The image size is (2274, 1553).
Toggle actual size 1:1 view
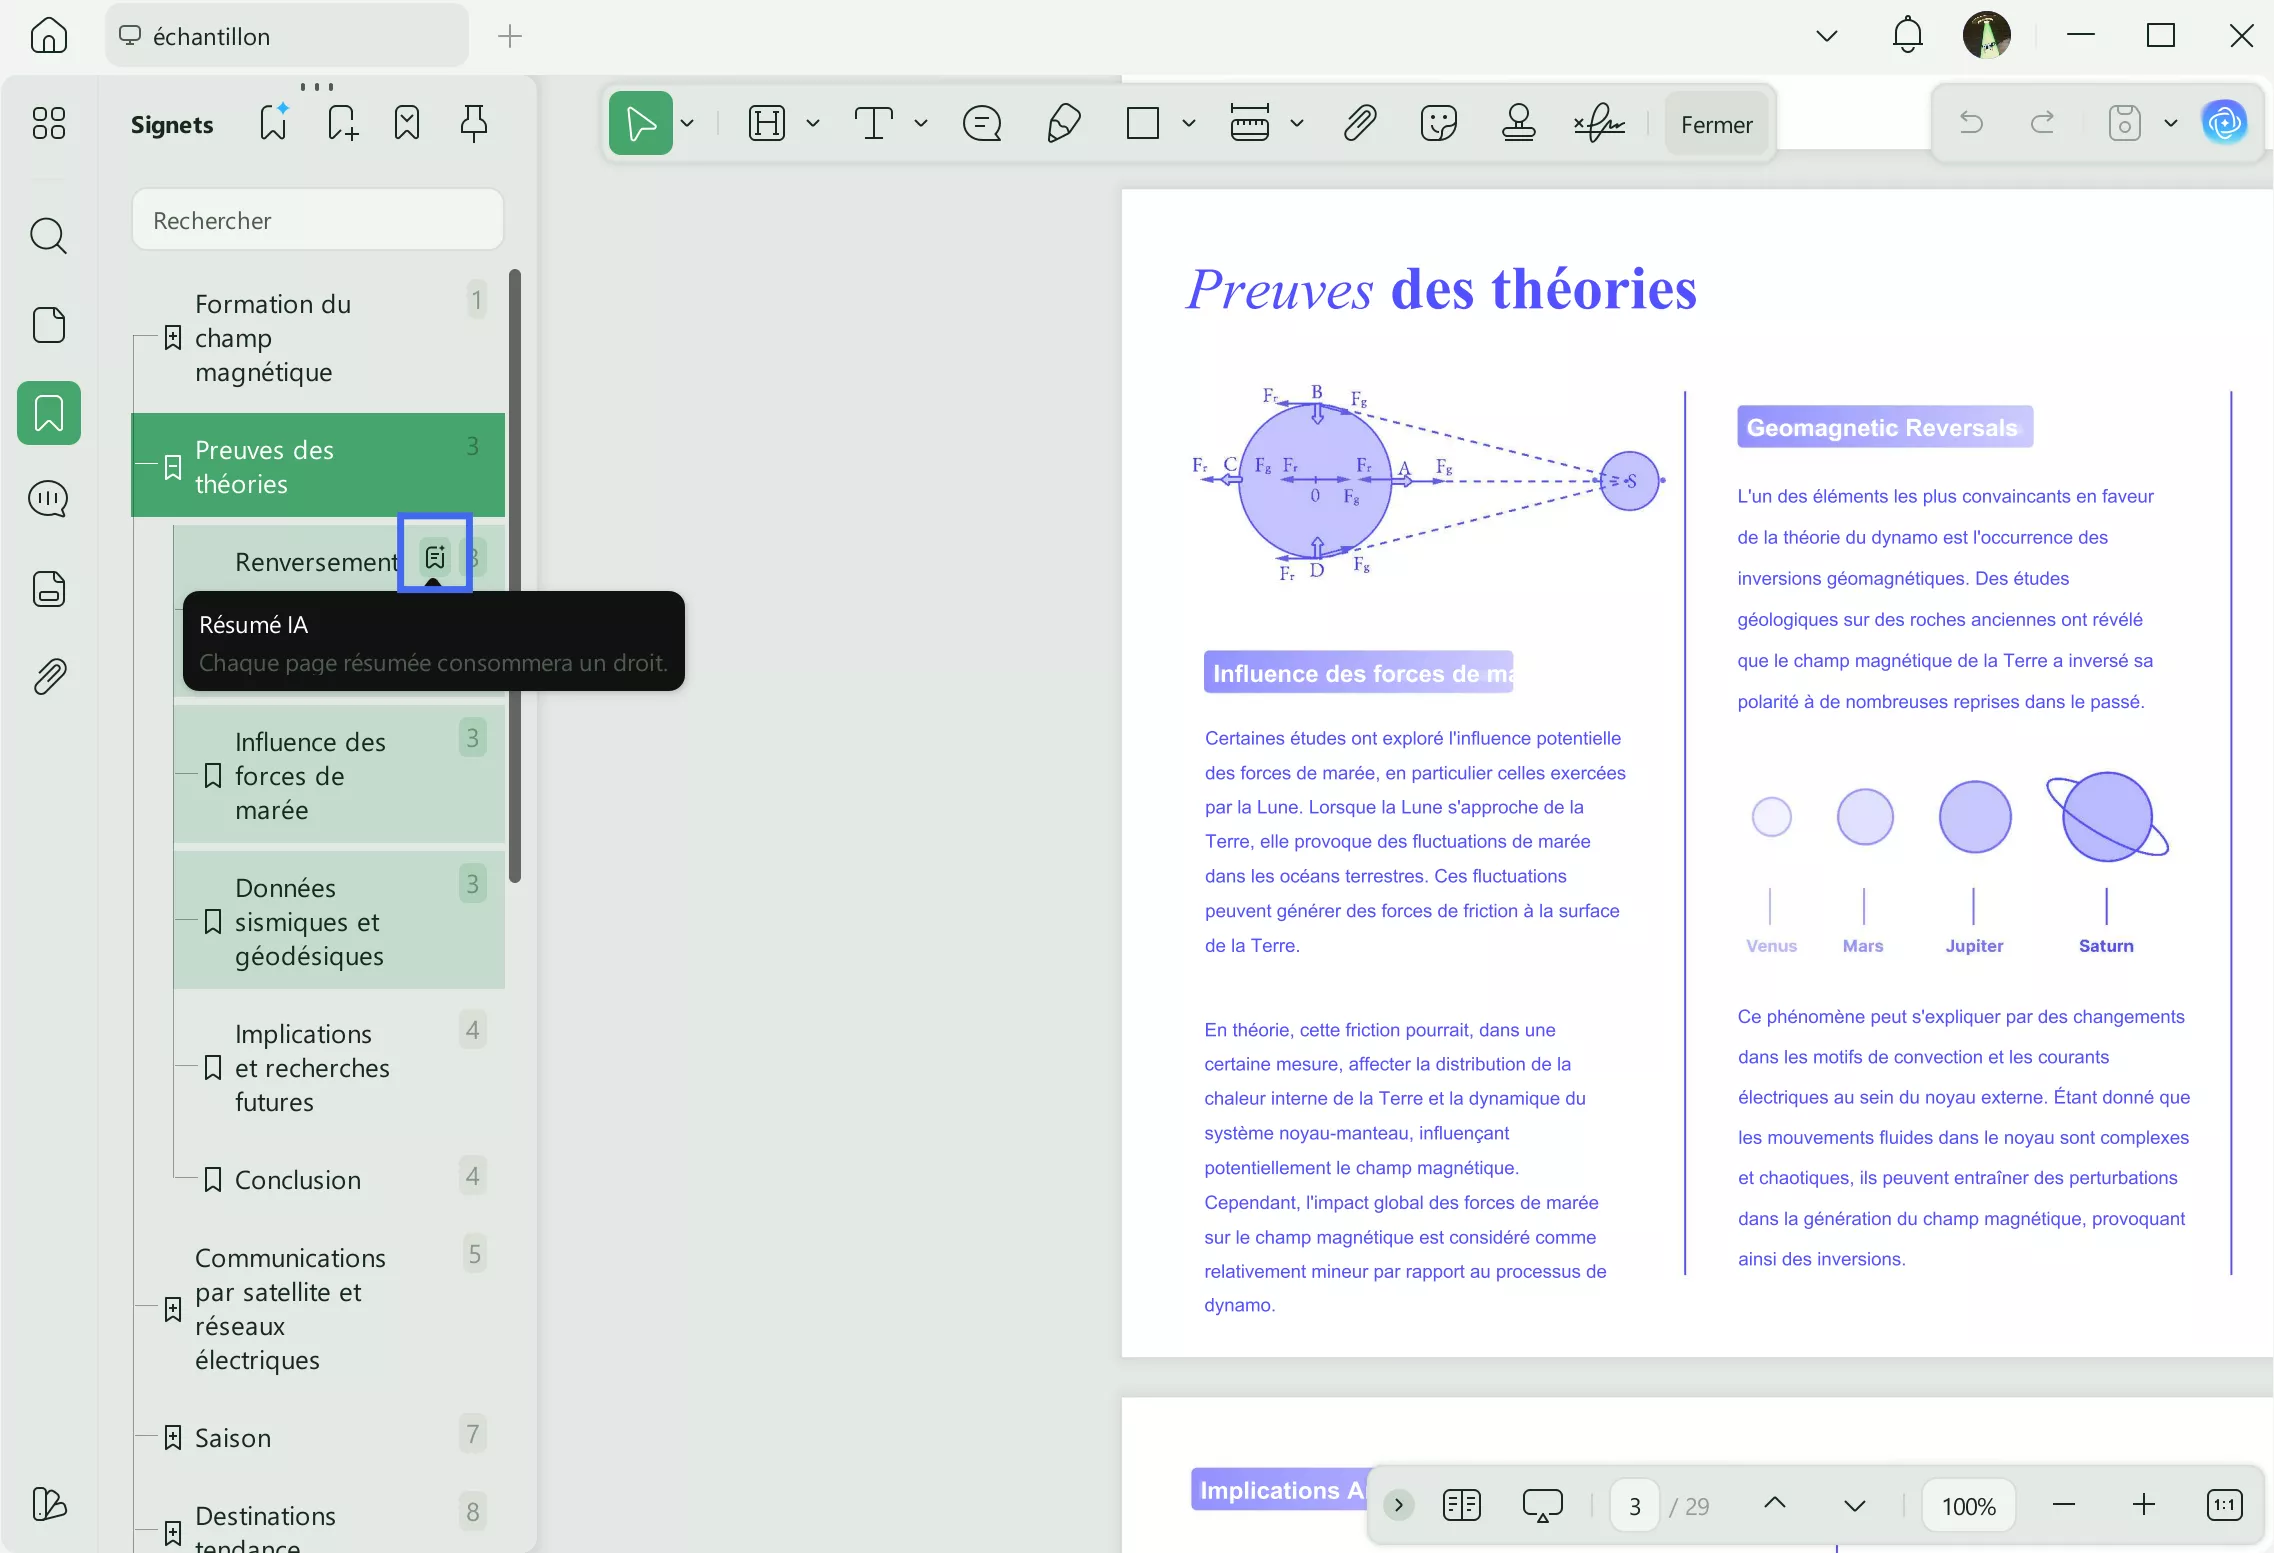(x=2224, y=1505)
